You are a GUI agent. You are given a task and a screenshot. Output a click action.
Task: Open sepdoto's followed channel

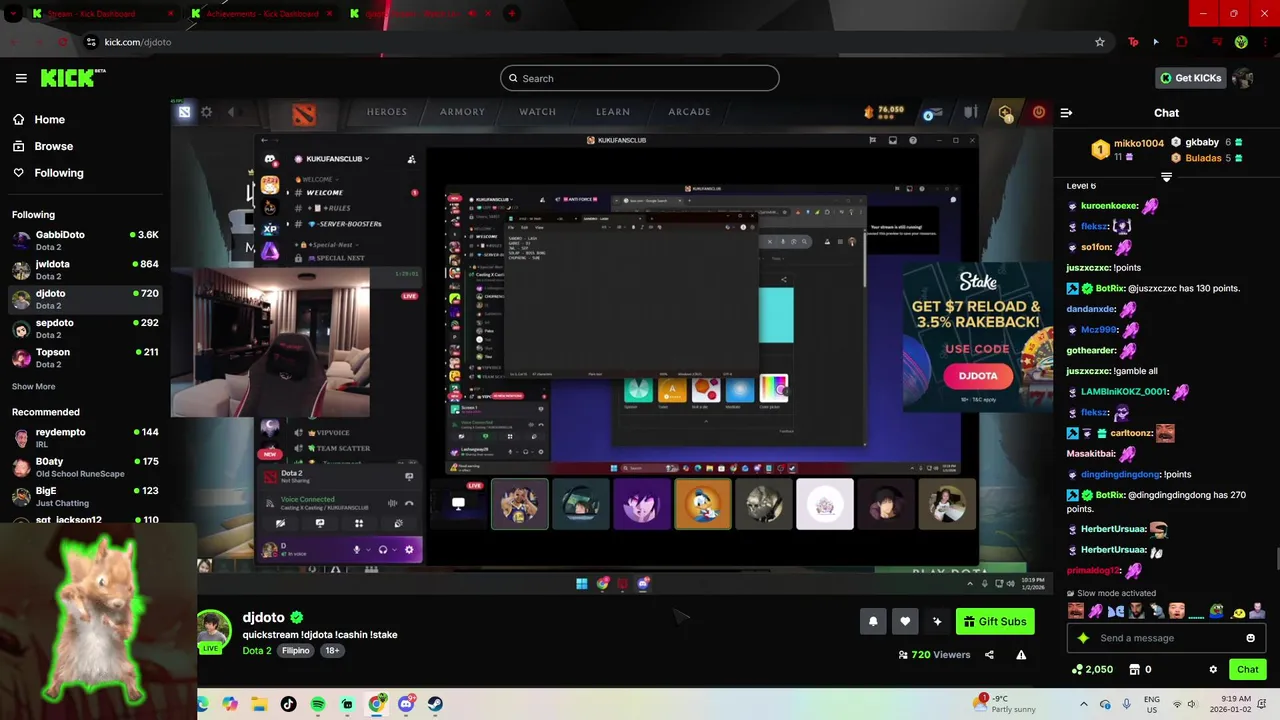pos(85,328)
